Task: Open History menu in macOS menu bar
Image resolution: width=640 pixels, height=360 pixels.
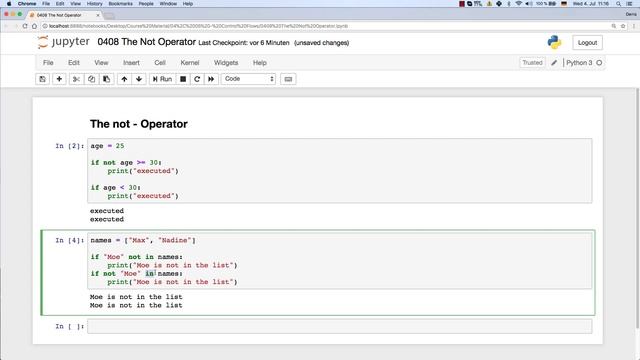Action: point(94,4)
